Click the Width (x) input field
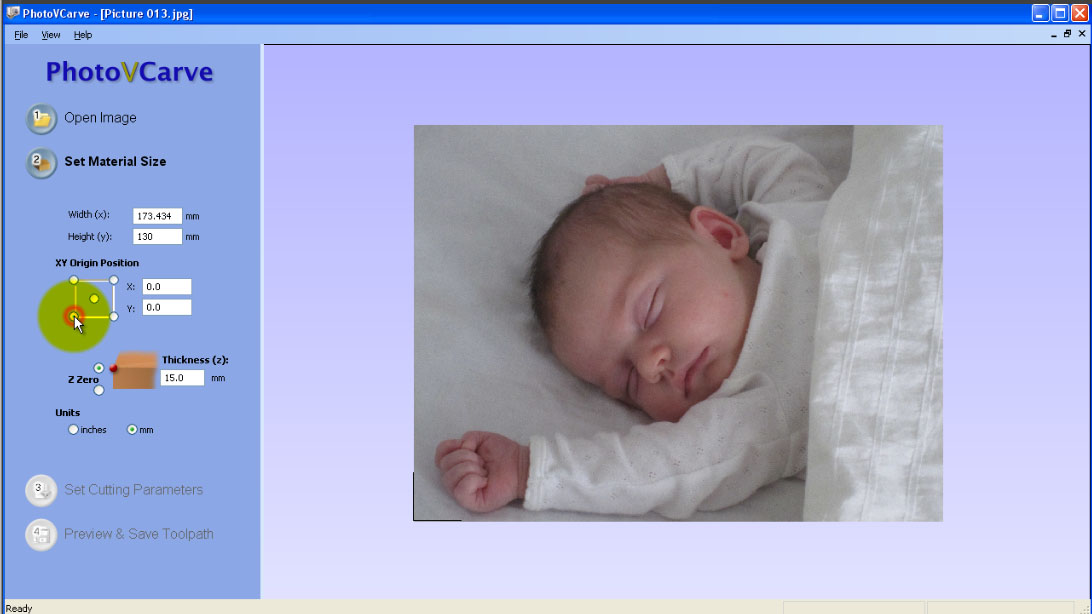Image resolution: width=1092 pixels, height=614 pixels. (157, 216)
